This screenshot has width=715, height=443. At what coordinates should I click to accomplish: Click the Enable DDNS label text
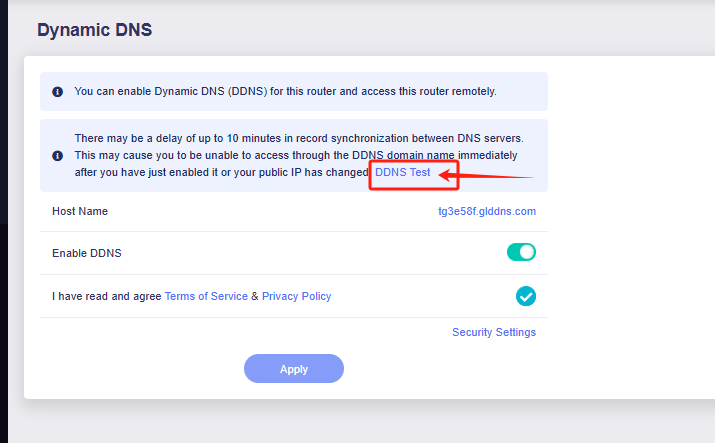86,253
